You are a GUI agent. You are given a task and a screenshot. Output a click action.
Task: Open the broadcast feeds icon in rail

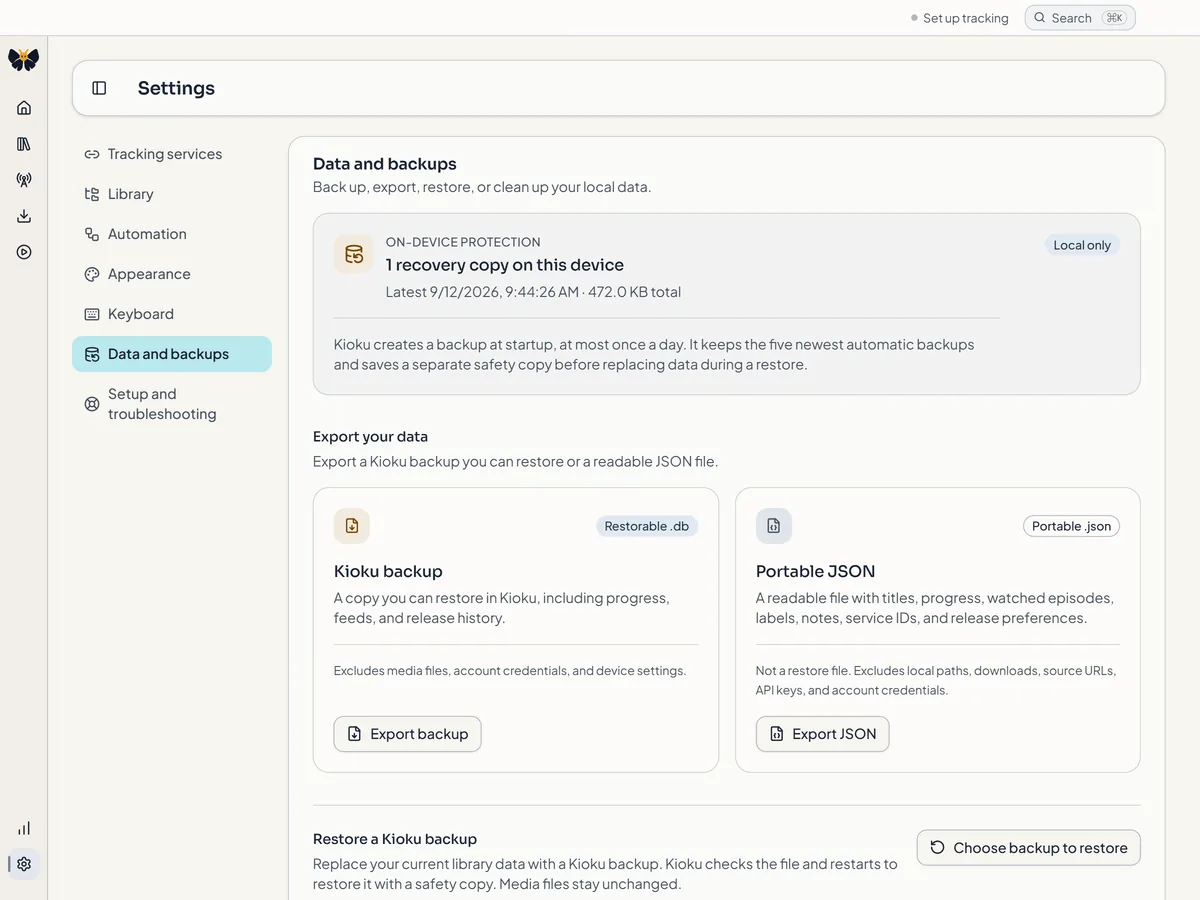pyautogui.click(x=24, y=180)
